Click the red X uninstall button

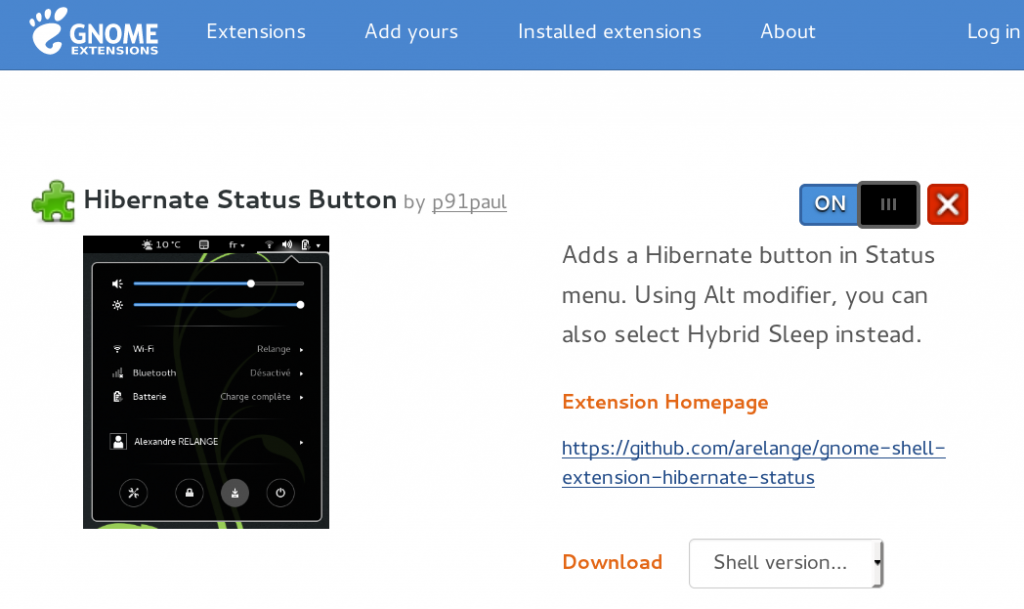[x=947, y=204]
